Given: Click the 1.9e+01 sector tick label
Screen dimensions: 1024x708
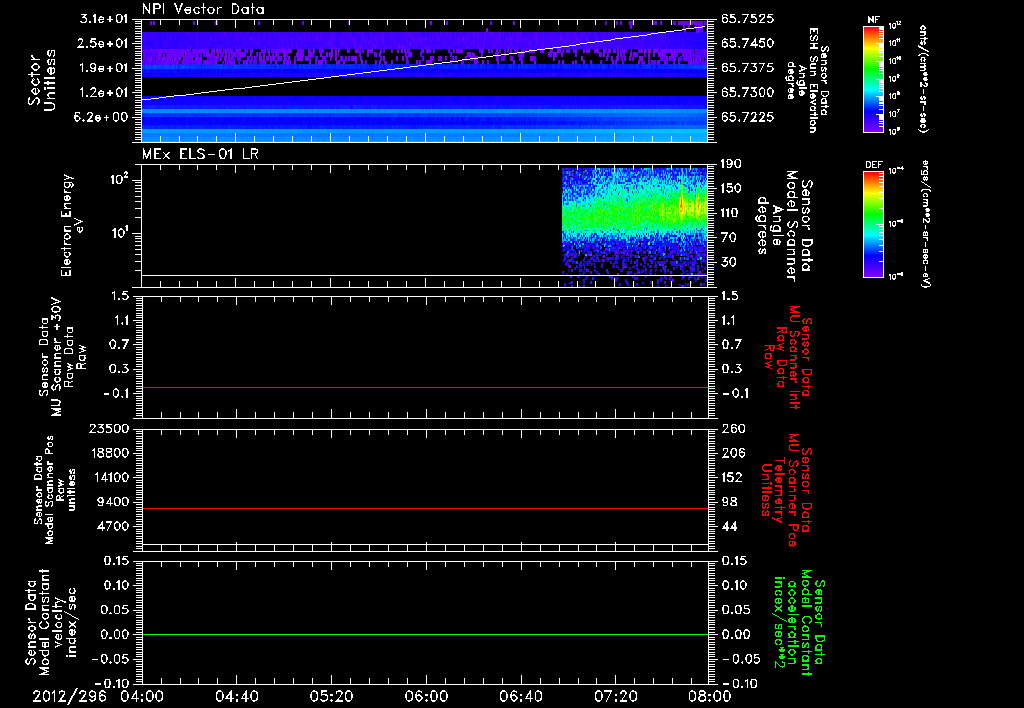Looking at the screenshot, I should coord(103,68).
